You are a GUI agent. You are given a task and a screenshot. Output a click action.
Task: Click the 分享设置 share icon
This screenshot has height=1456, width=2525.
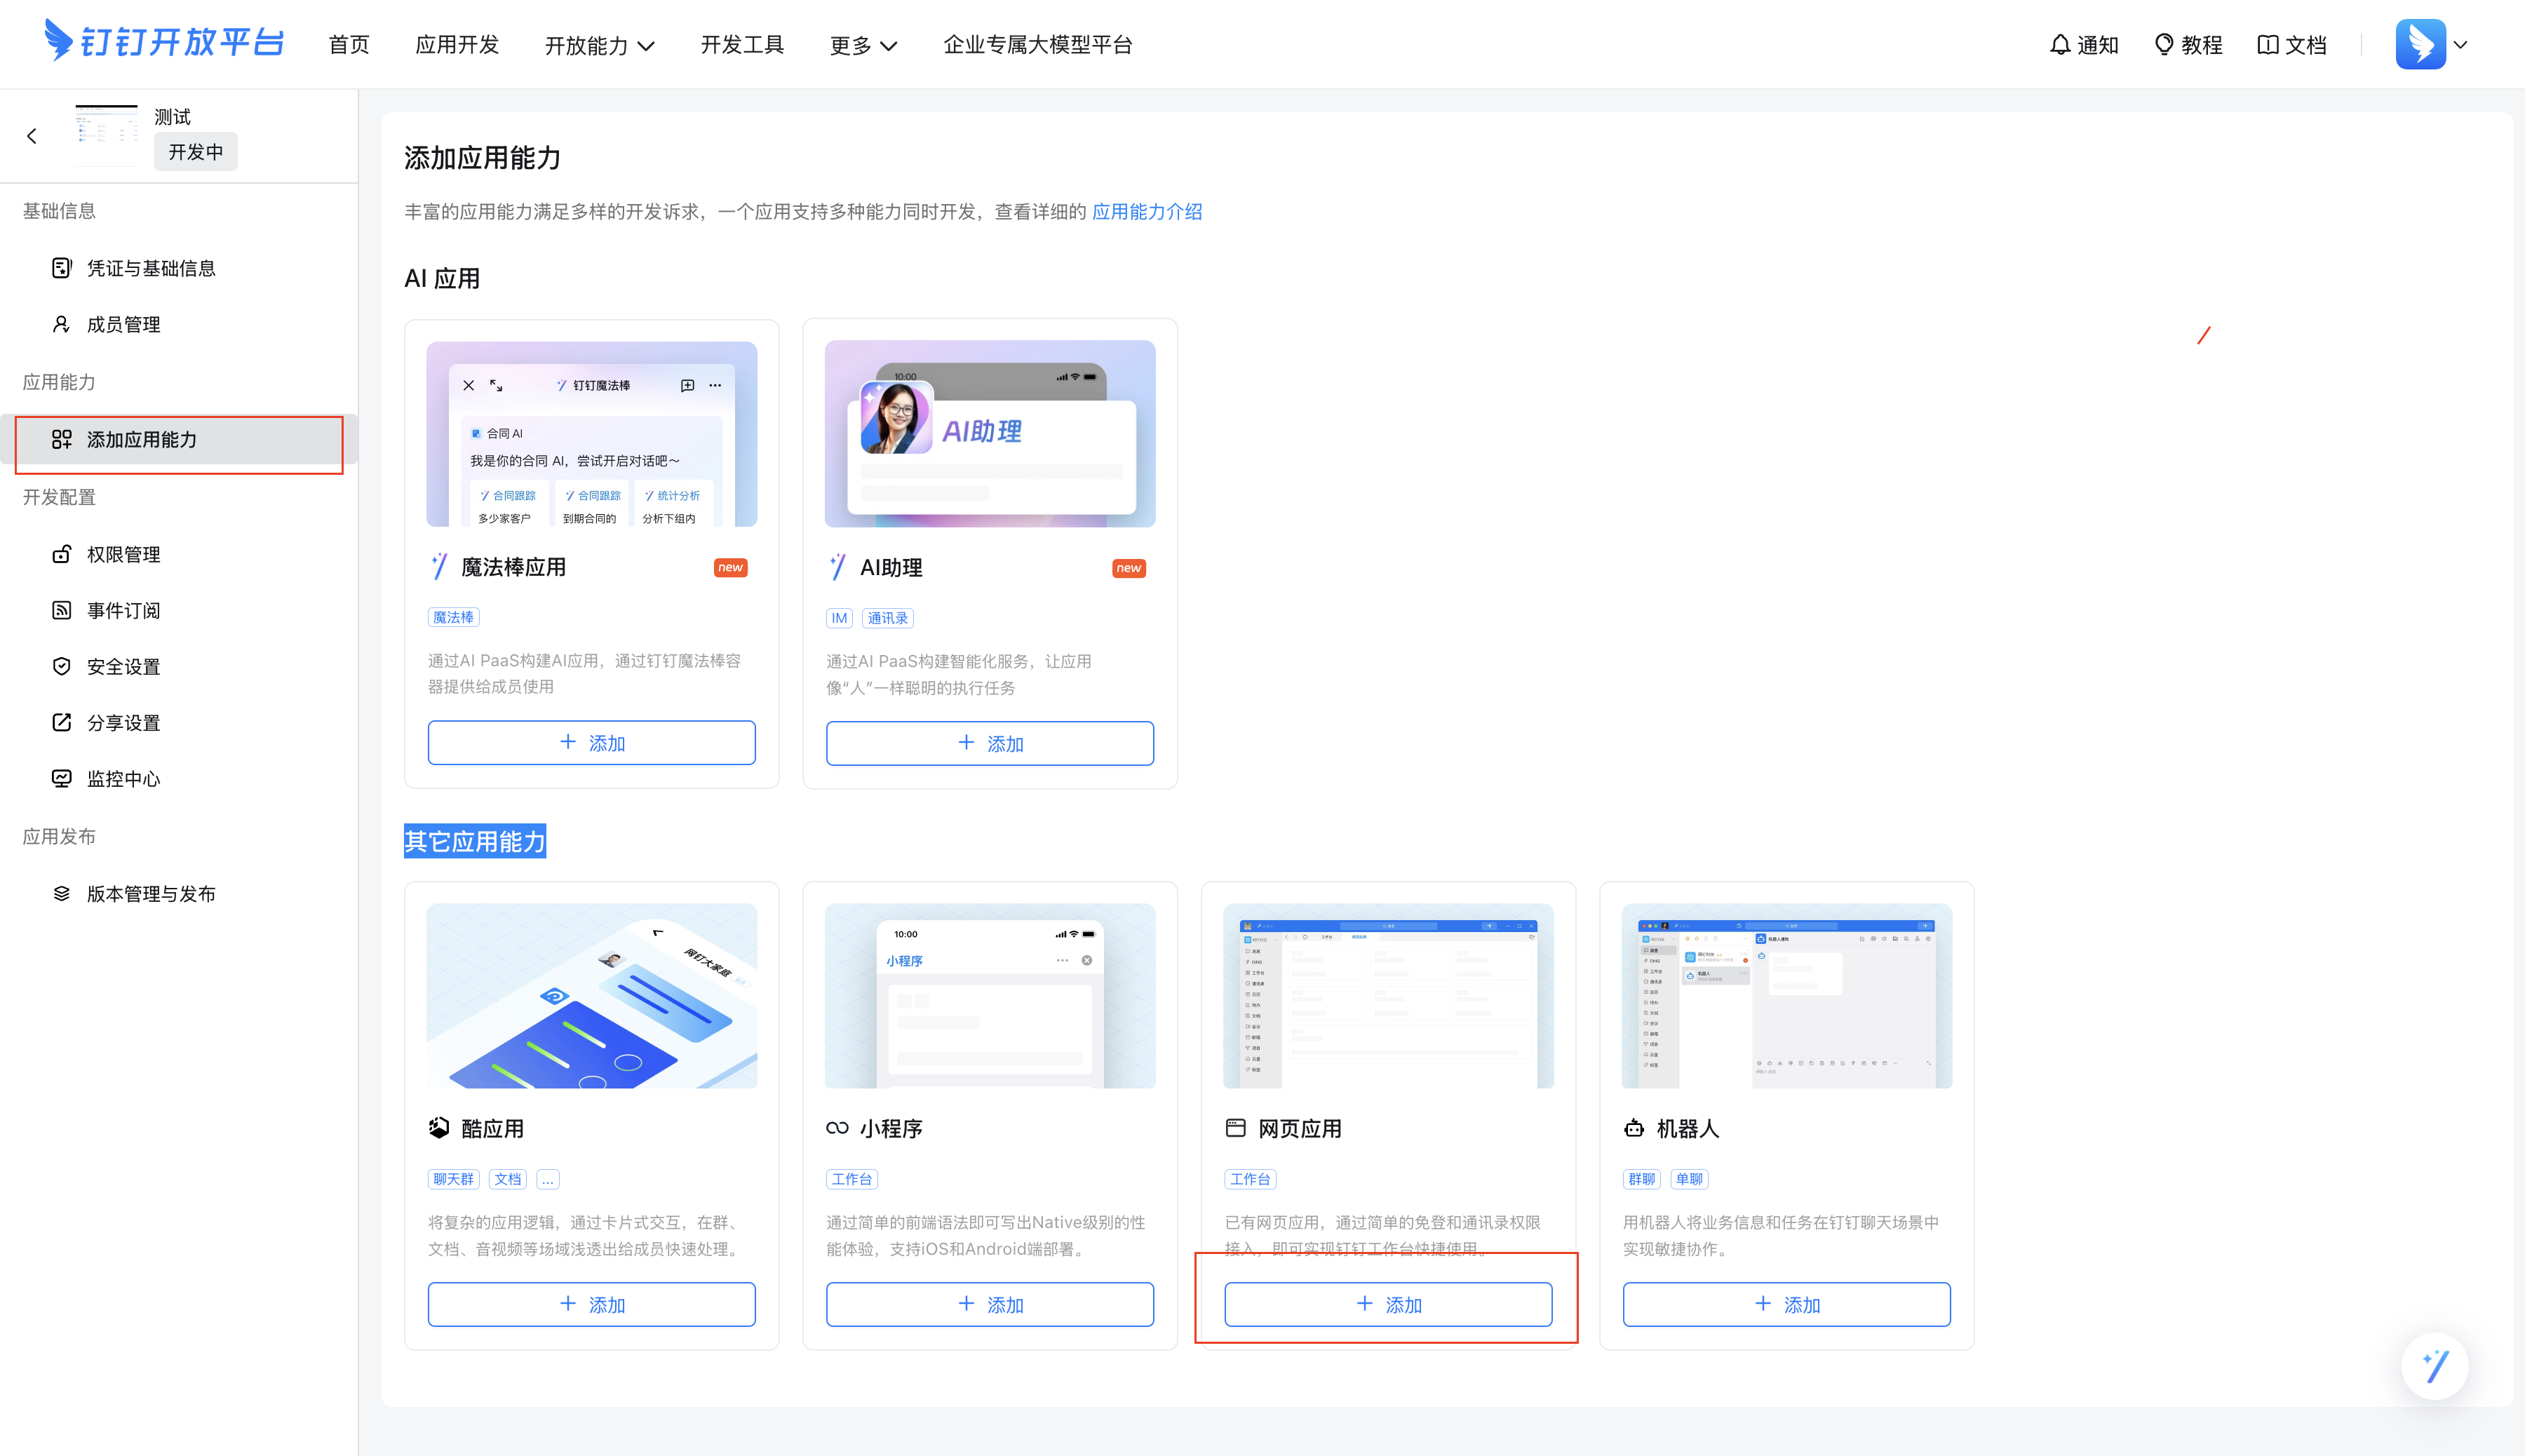click(62, 722)
